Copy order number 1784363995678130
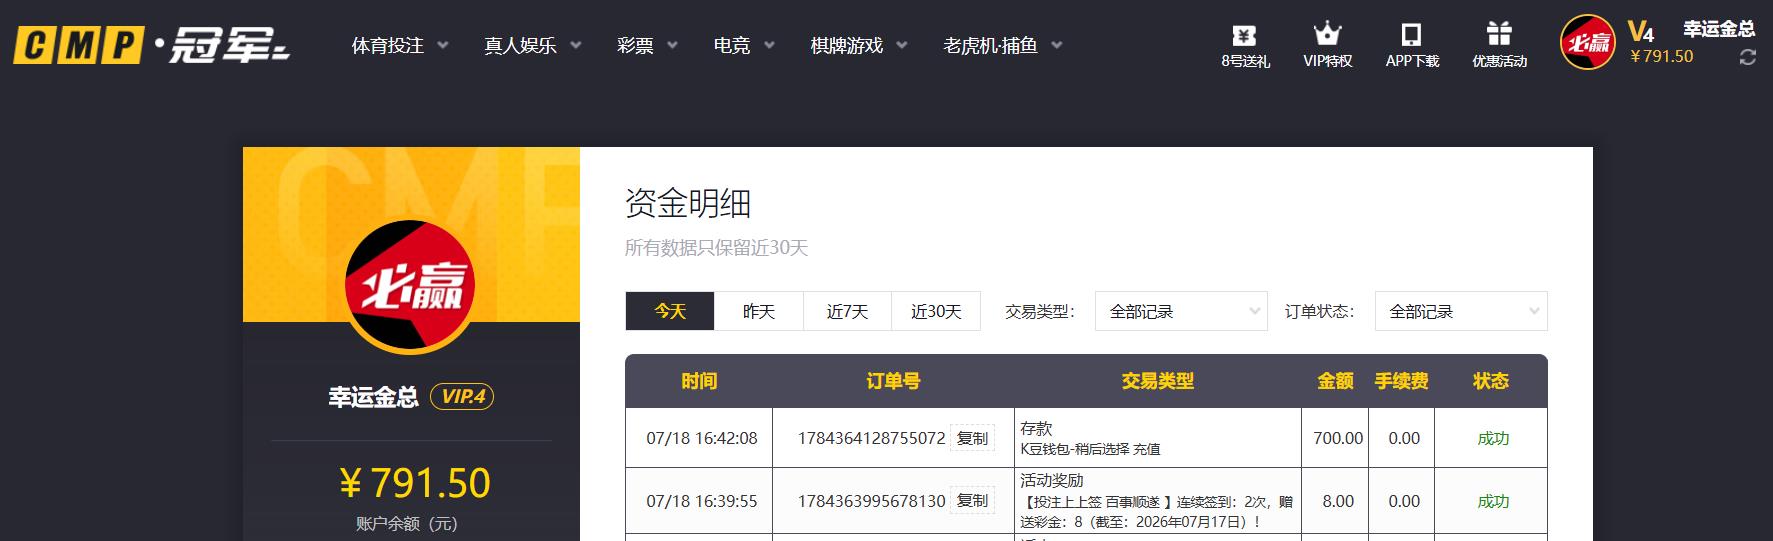 point(972,501)
